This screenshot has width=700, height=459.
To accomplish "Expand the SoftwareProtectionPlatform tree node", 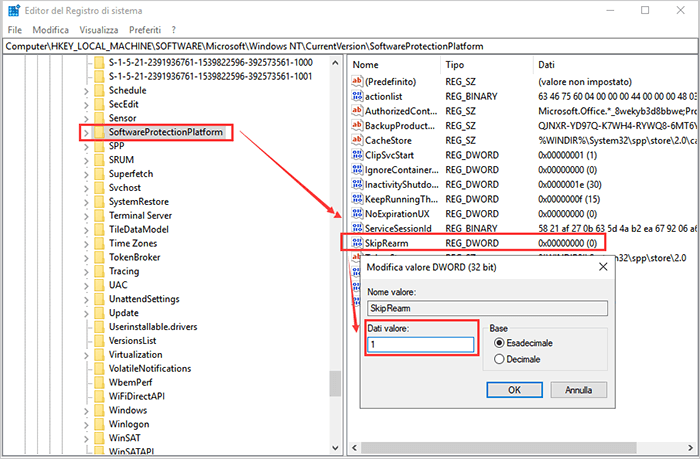I will point(85,132).
